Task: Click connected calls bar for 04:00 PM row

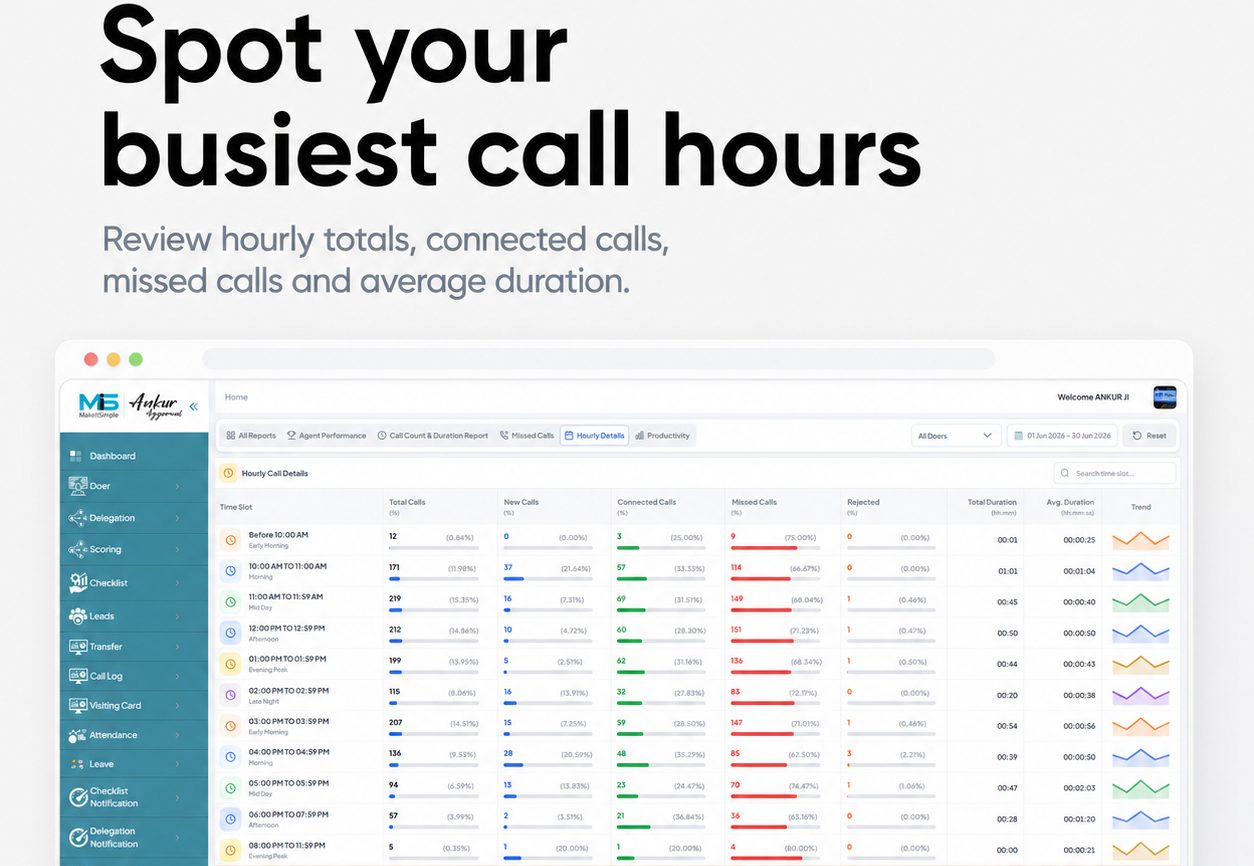Action: click(x=661, y=765)
